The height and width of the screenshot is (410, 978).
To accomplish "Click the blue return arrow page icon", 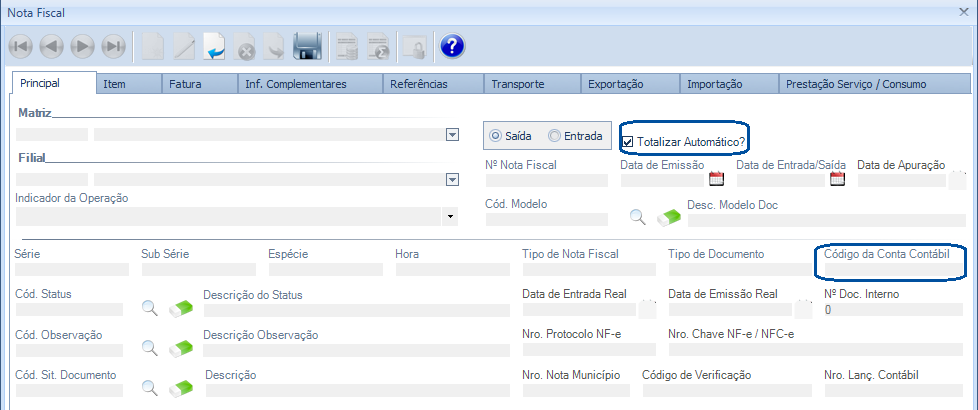I will 215,46.
